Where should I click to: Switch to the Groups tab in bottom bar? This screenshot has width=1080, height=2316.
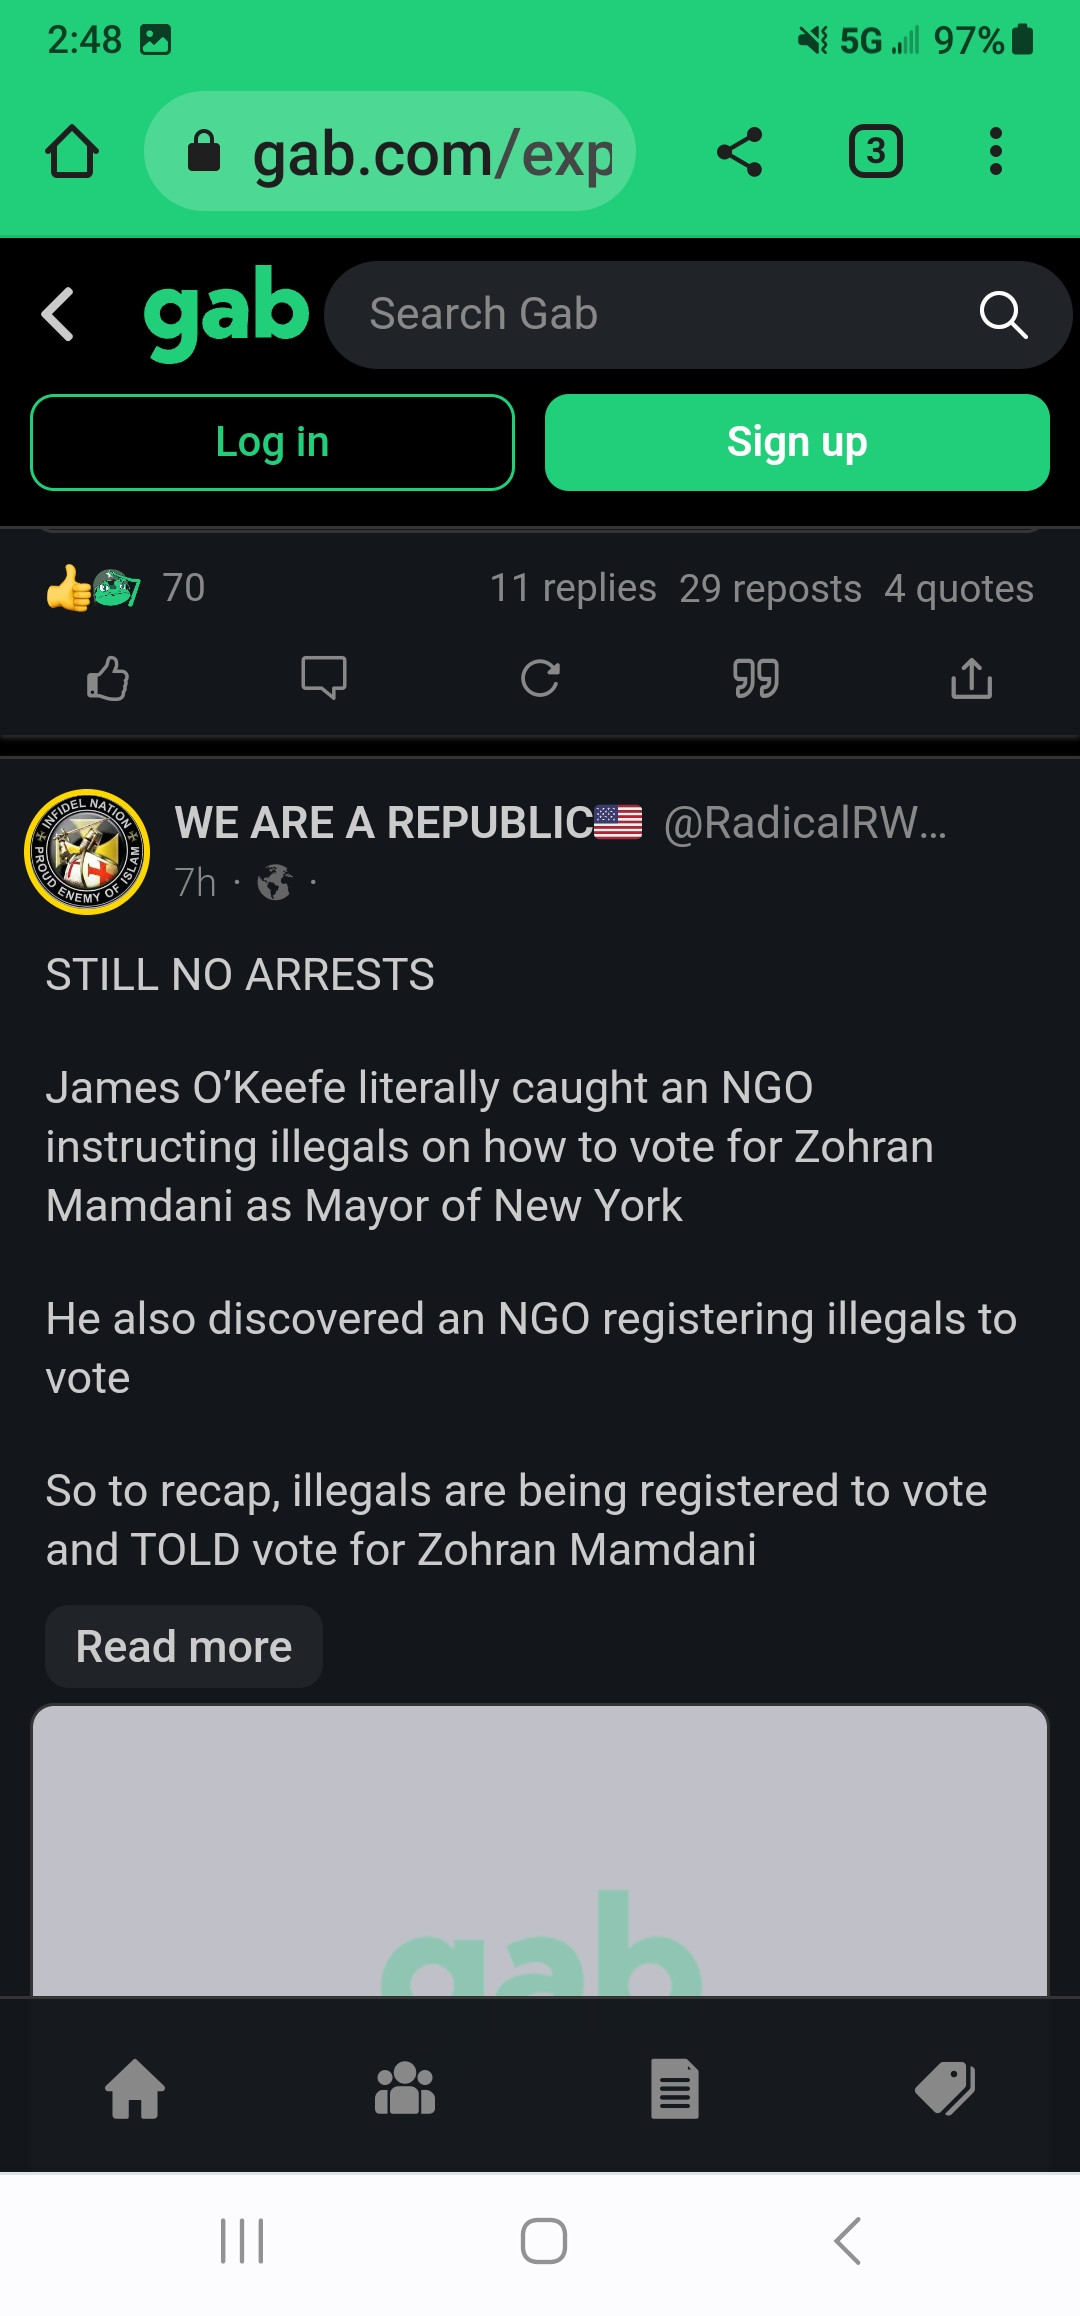(405, 2088)
